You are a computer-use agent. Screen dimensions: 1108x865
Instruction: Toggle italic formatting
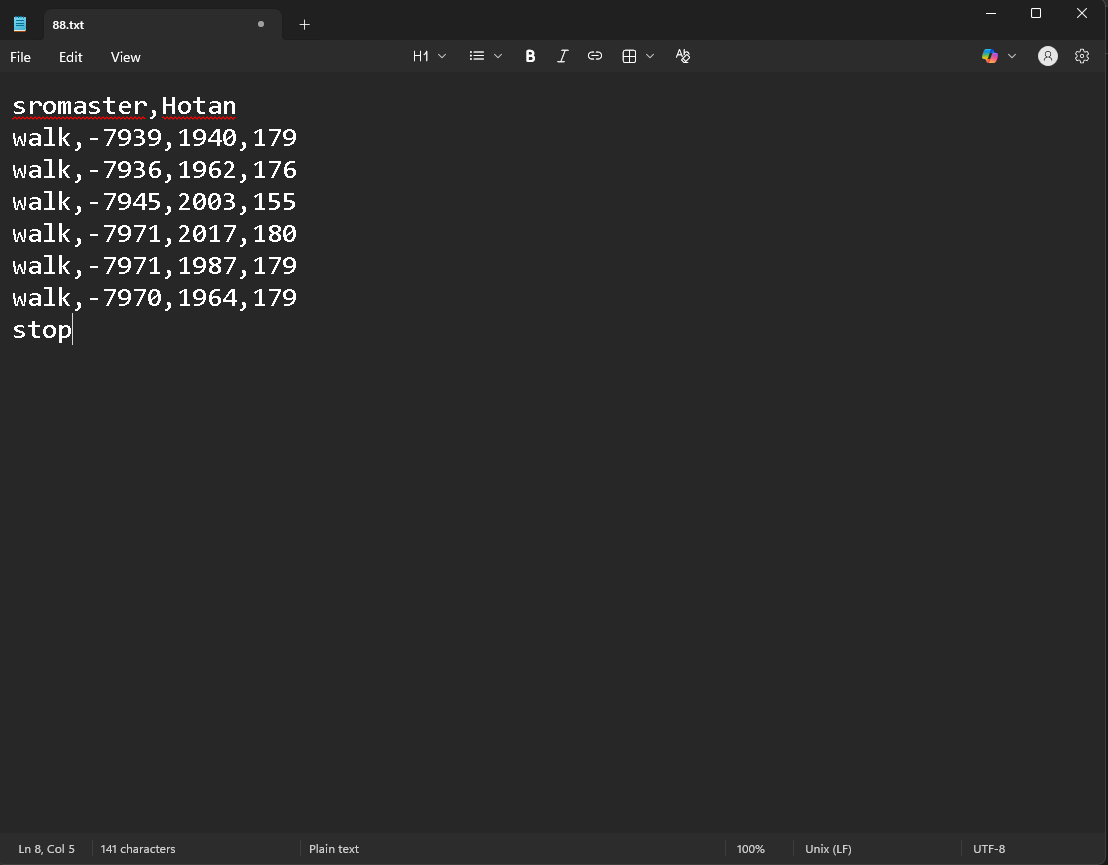pyautogui.click(x=562, y=57)
